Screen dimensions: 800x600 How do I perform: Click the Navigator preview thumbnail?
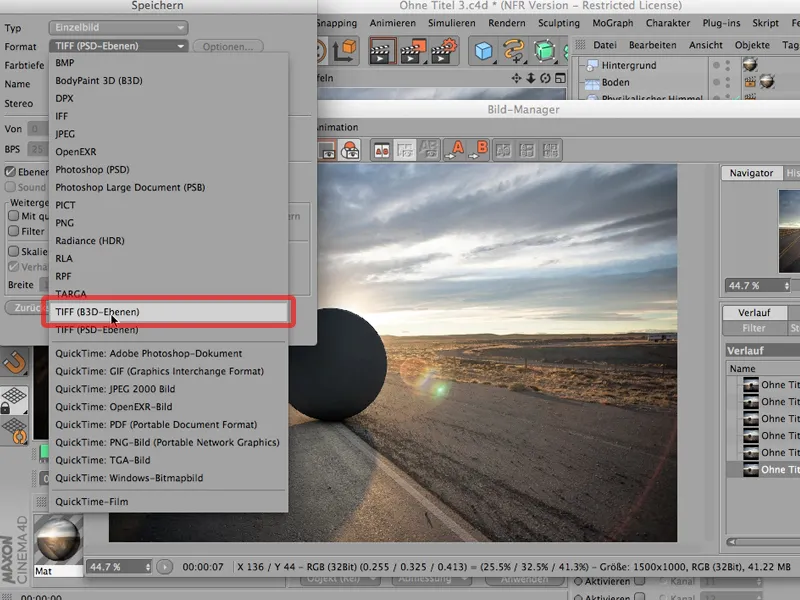(789, 231)
